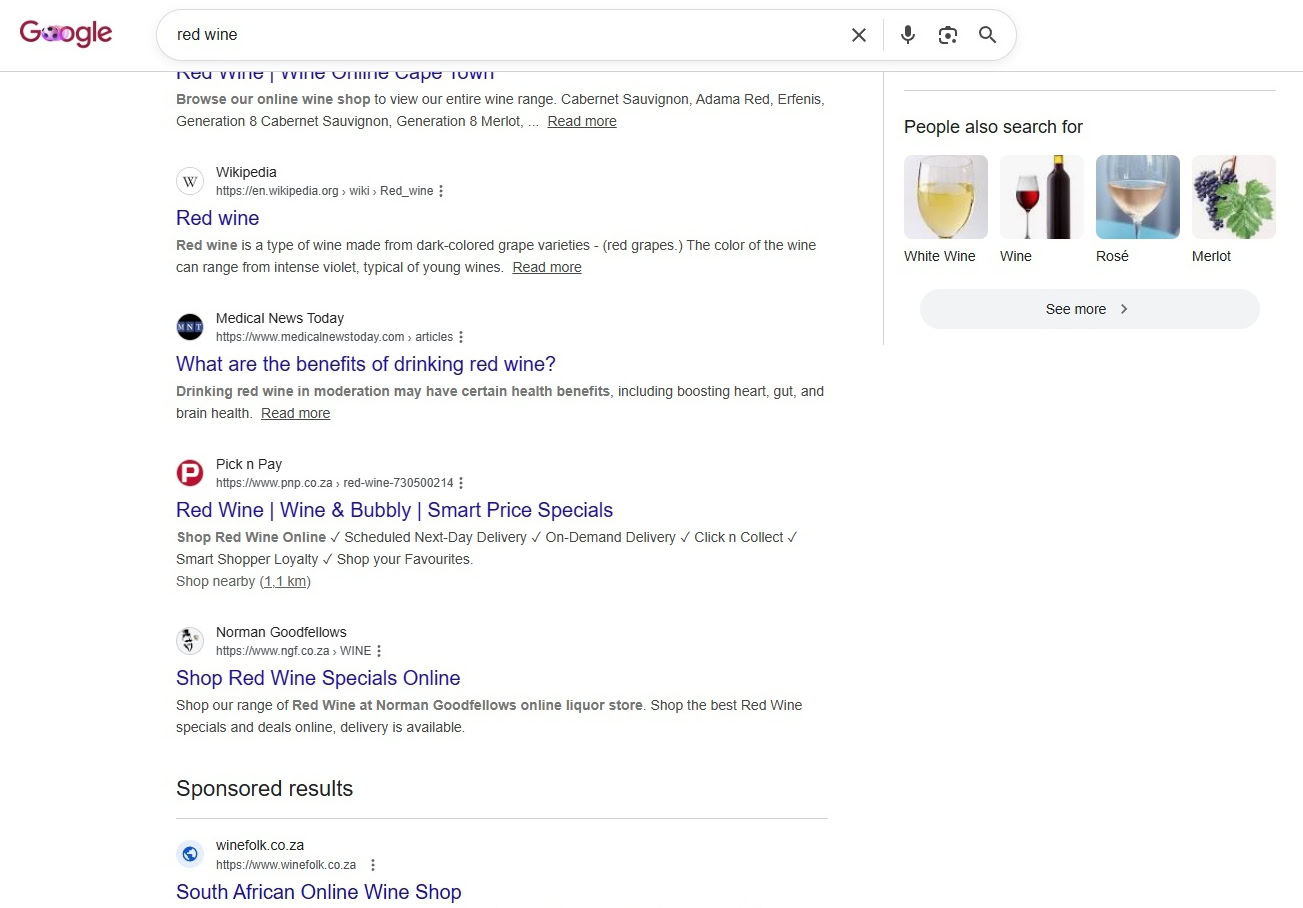Click the Google logo
The width and height of the screenshot is (1303, 908).
click(66, 34)
